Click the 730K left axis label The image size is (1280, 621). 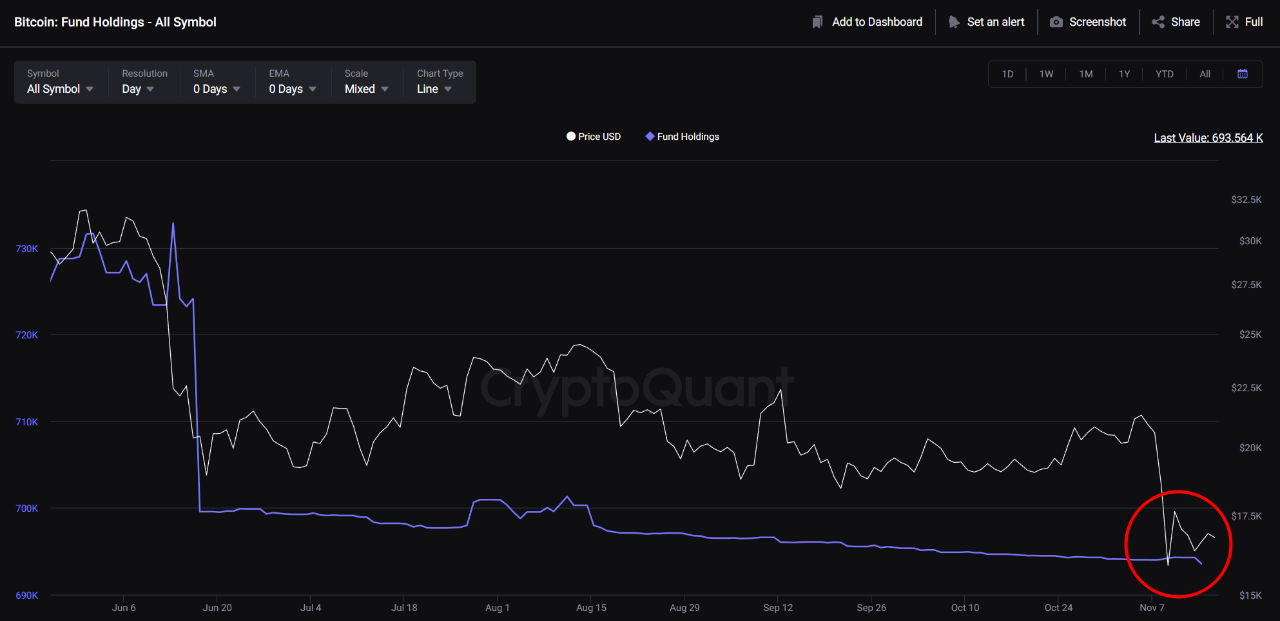27,249
